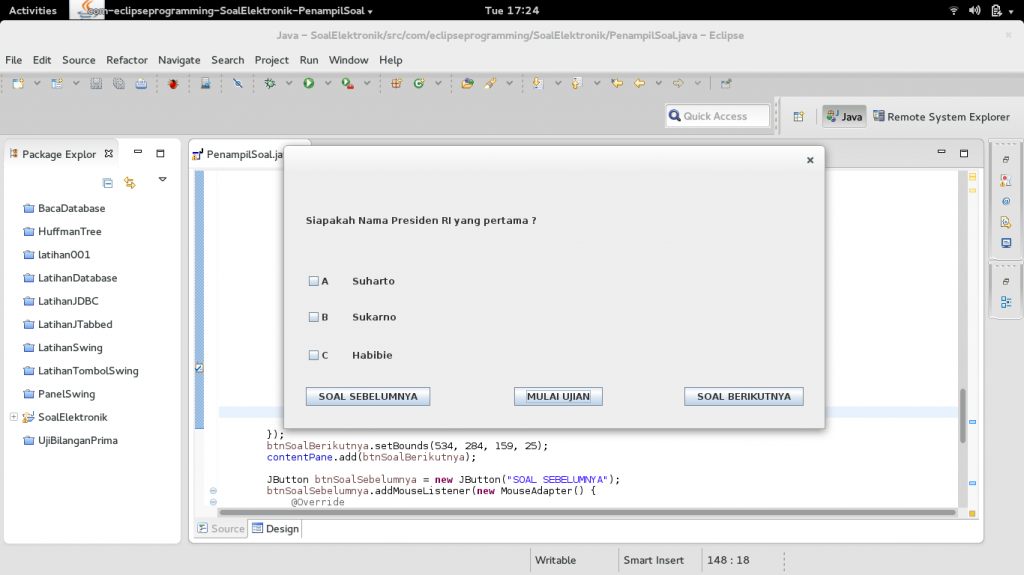
Task: Select the PenampilSoal.java editor tab
Action: click(238, 154)
